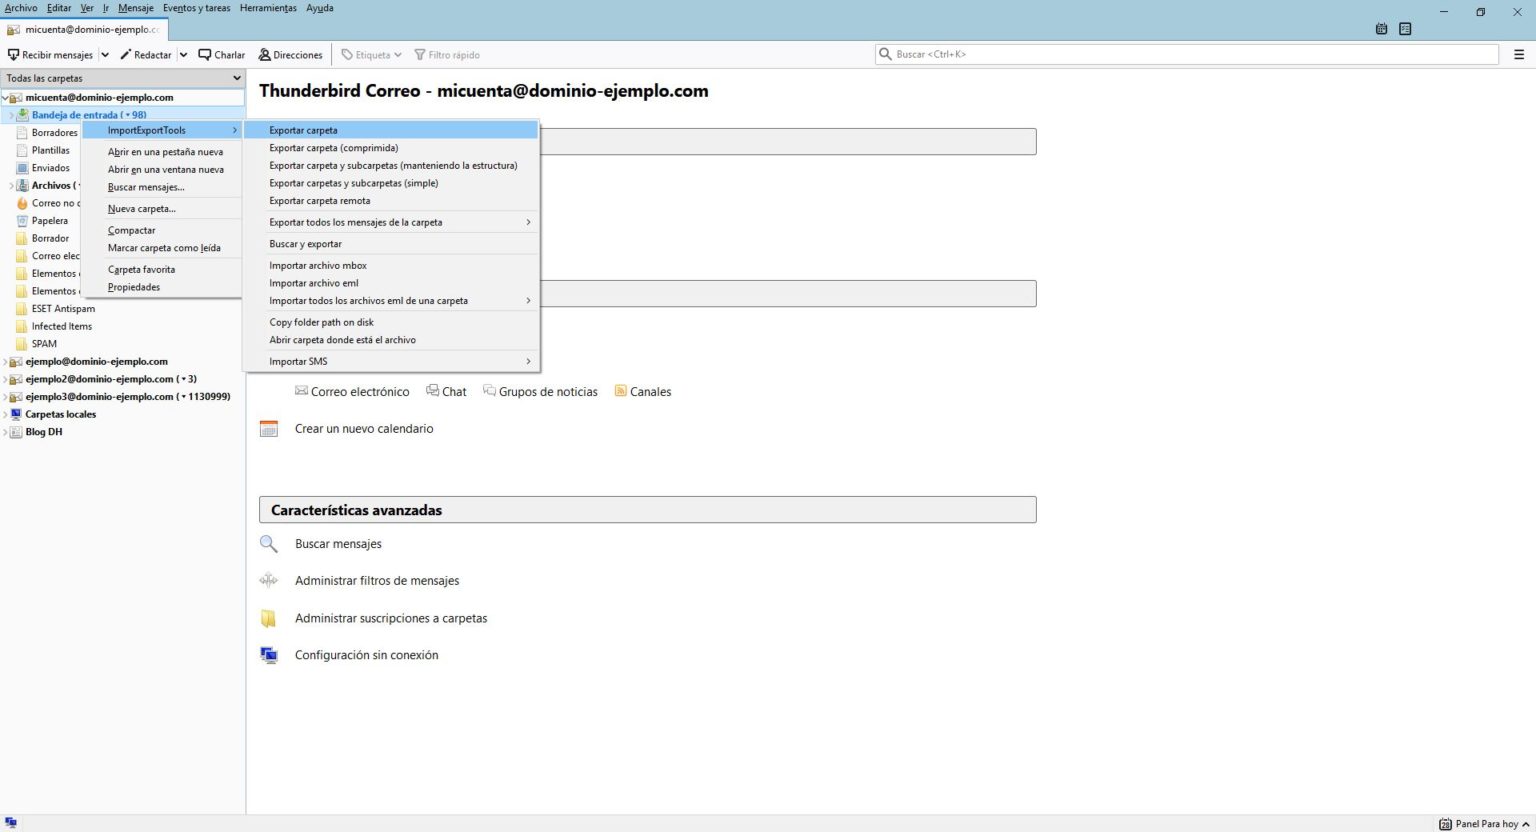Viewport: 1536px width, 832px height.
Task: Select the Correo no deseado flame icon
Action: coord(22,203)
